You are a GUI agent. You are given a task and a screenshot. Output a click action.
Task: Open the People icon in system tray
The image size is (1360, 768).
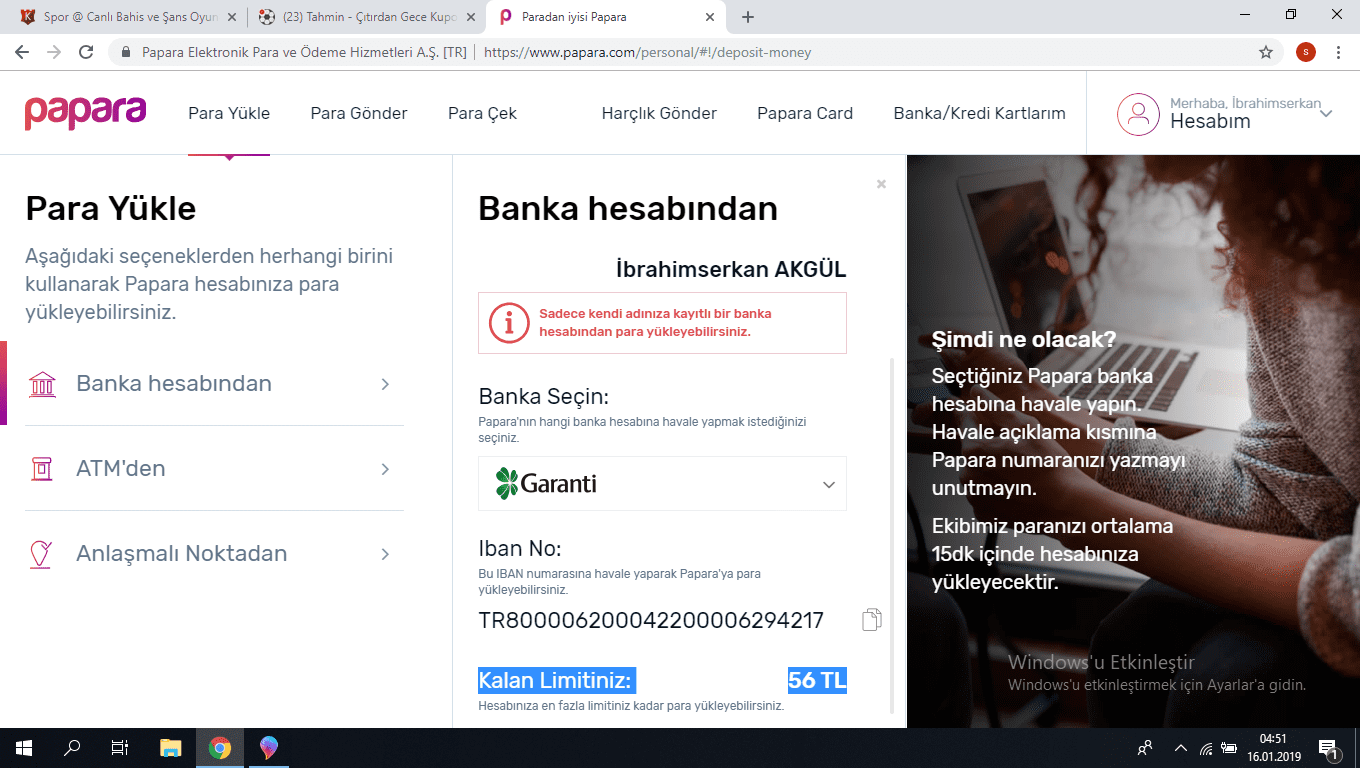pos(1146,748)
